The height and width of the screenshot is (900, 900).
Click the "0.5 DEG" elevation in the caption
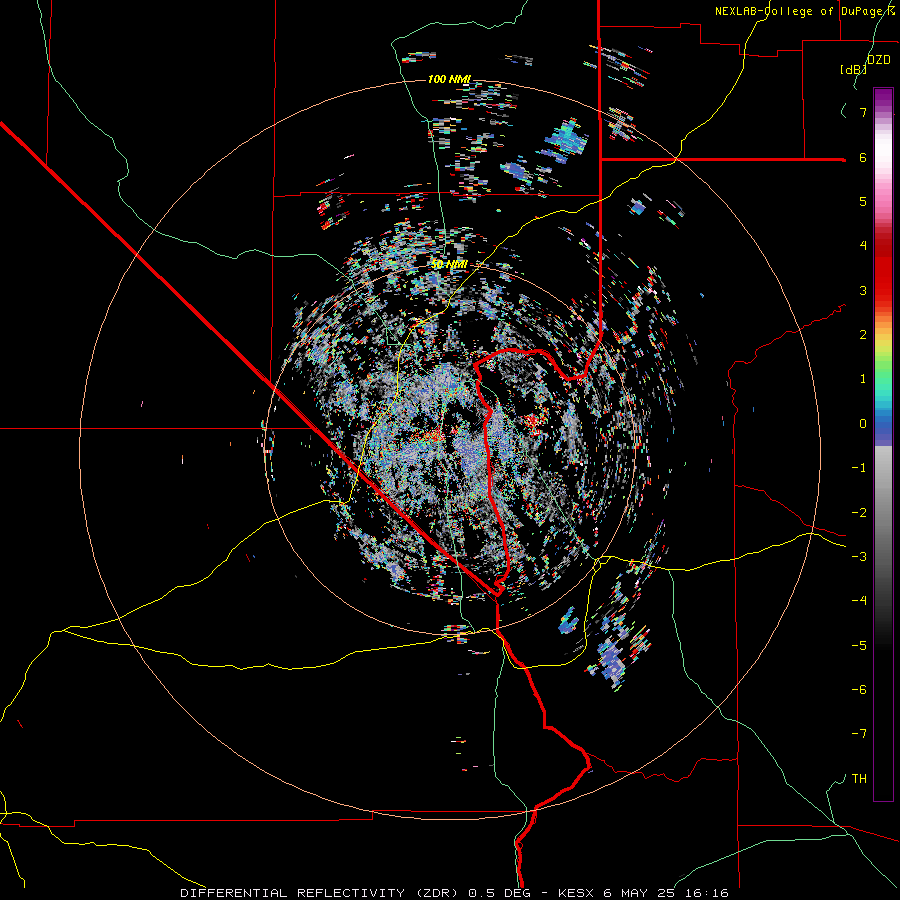pyautogui.click(x=499, y=893)
